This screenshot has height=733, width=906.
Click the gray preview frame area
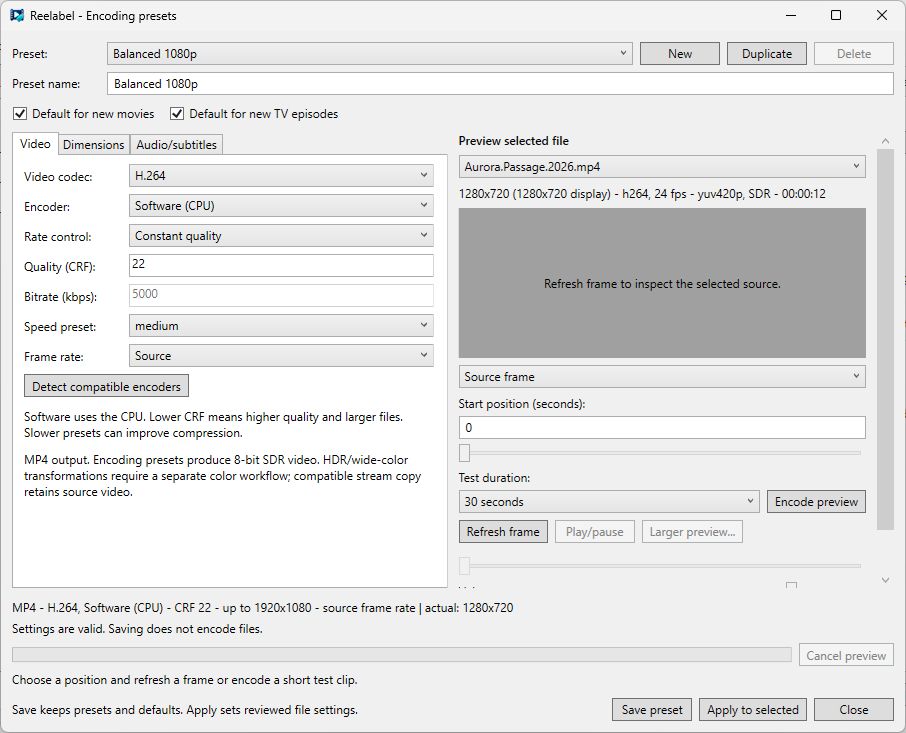pos(662,283)
